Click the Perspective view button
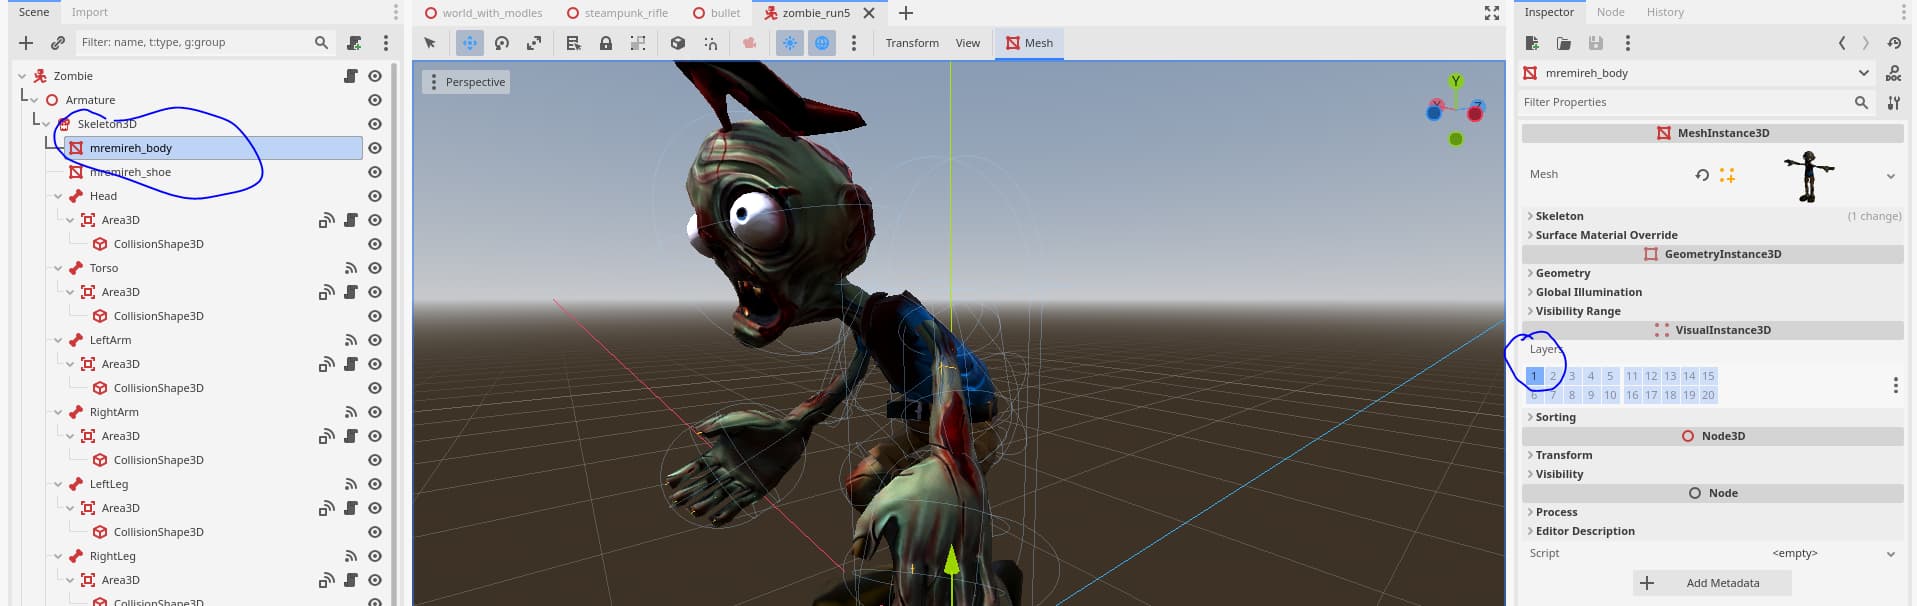Image resolution: width=1917 pixels, height=606 pixels. point(466,82)
